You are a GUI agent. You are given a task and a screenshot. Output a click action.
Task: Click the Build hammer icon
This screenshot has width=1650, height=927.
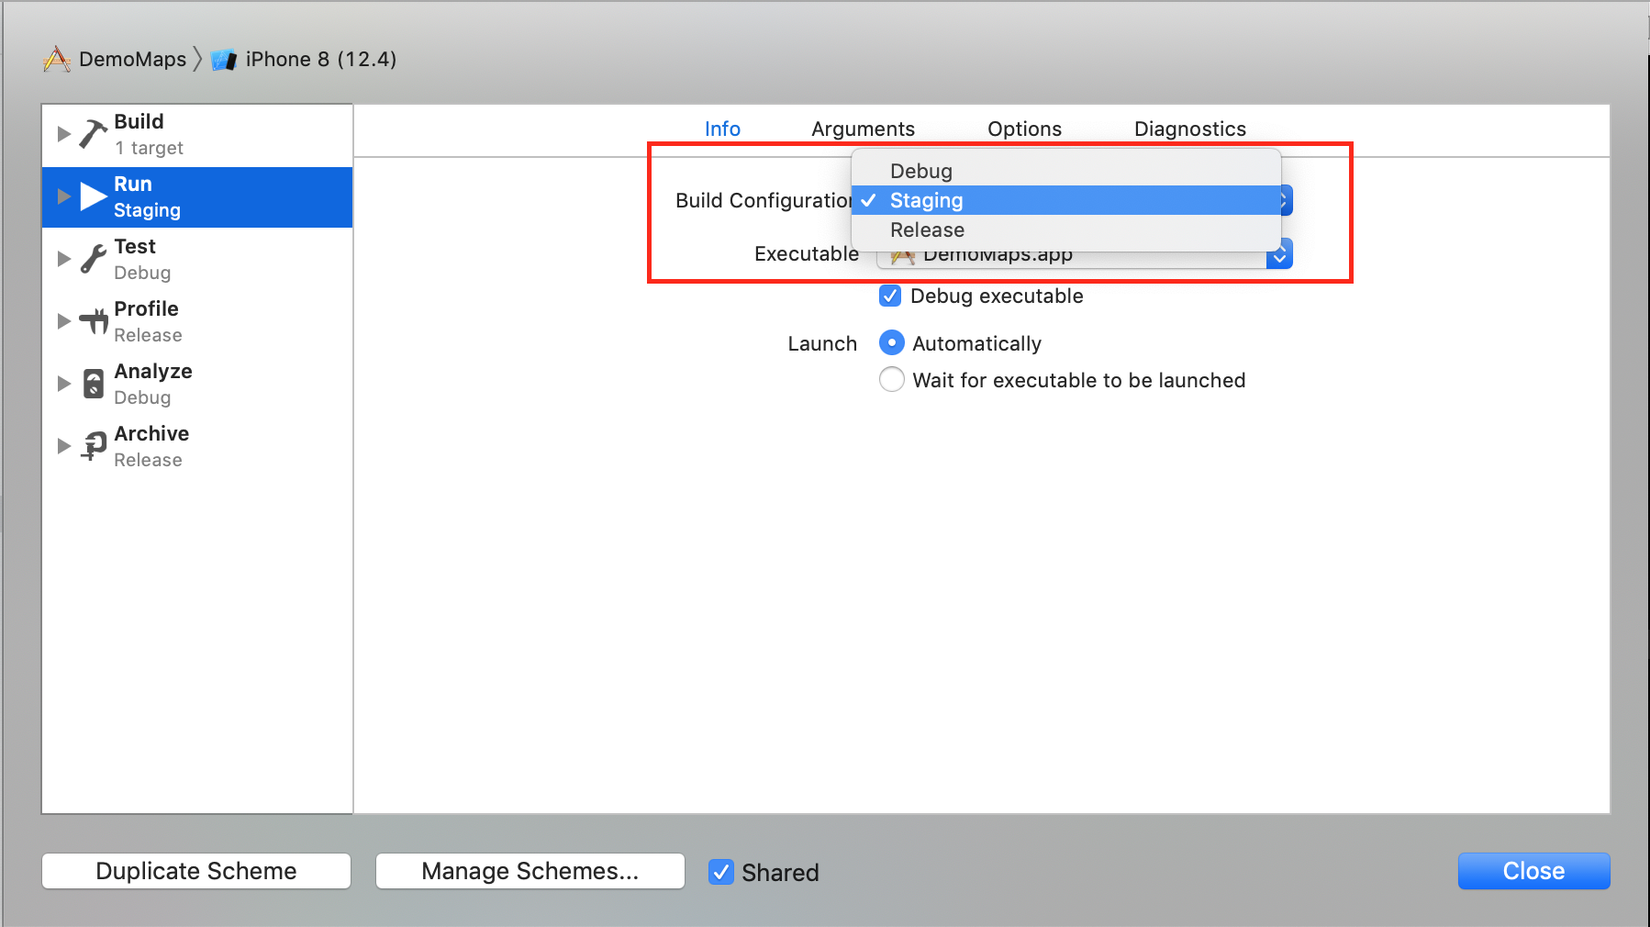[93, 134]
